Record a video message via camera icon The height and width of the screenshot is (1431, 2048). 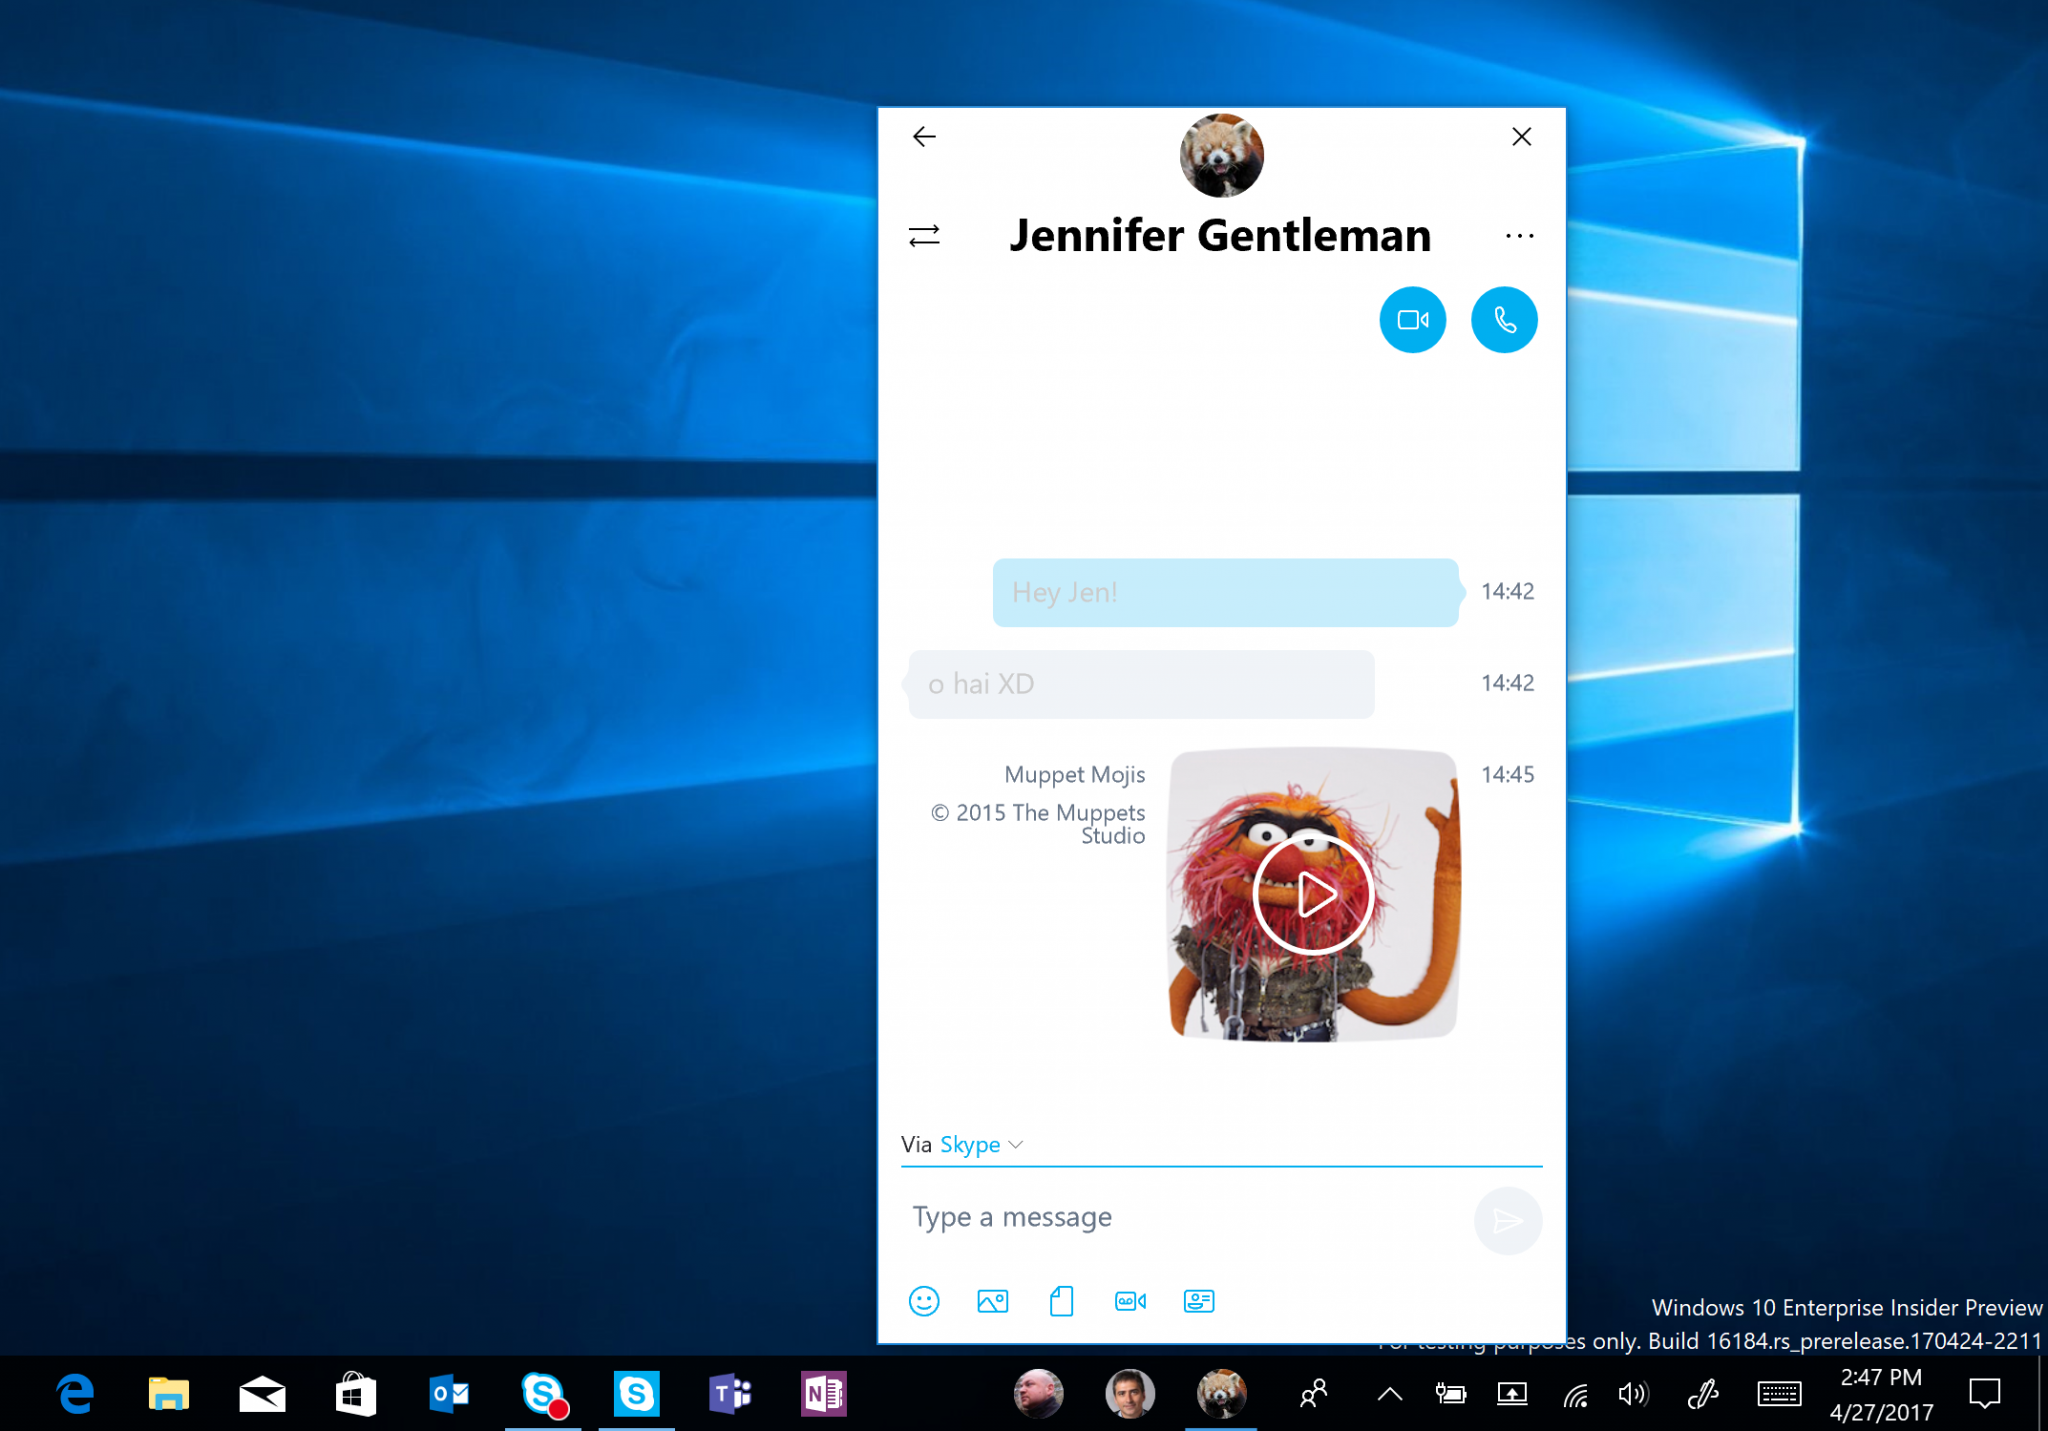1129,1302
